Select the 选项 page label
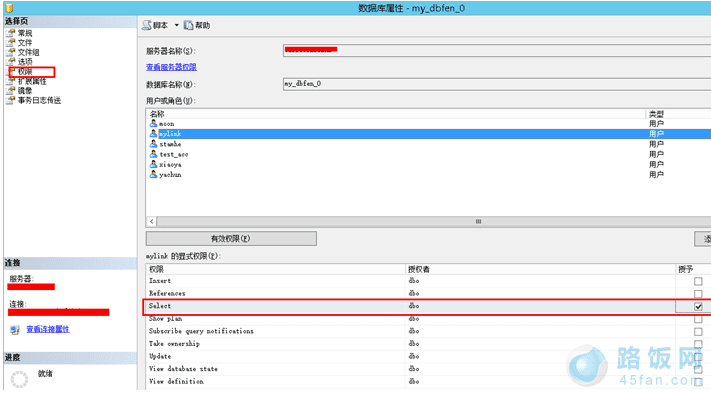The image size is (711, 393). (x=25, y=62)
